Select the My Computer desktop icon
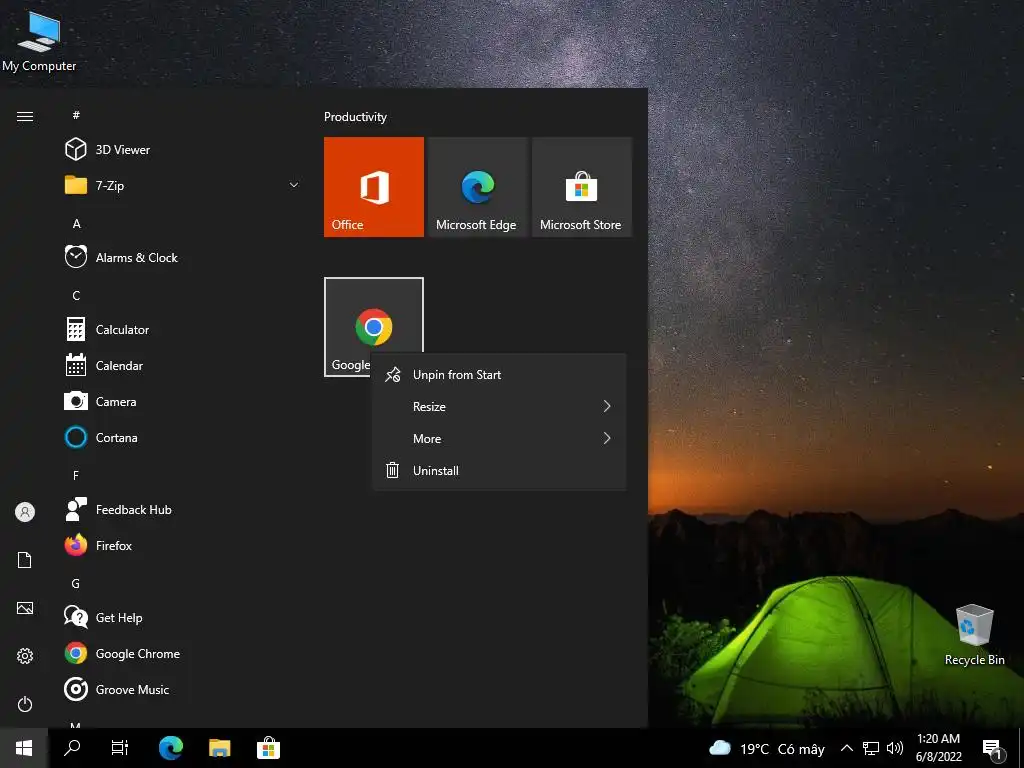Image resolution: width=1024 pixels, height=768 pixels. point(39,41)
